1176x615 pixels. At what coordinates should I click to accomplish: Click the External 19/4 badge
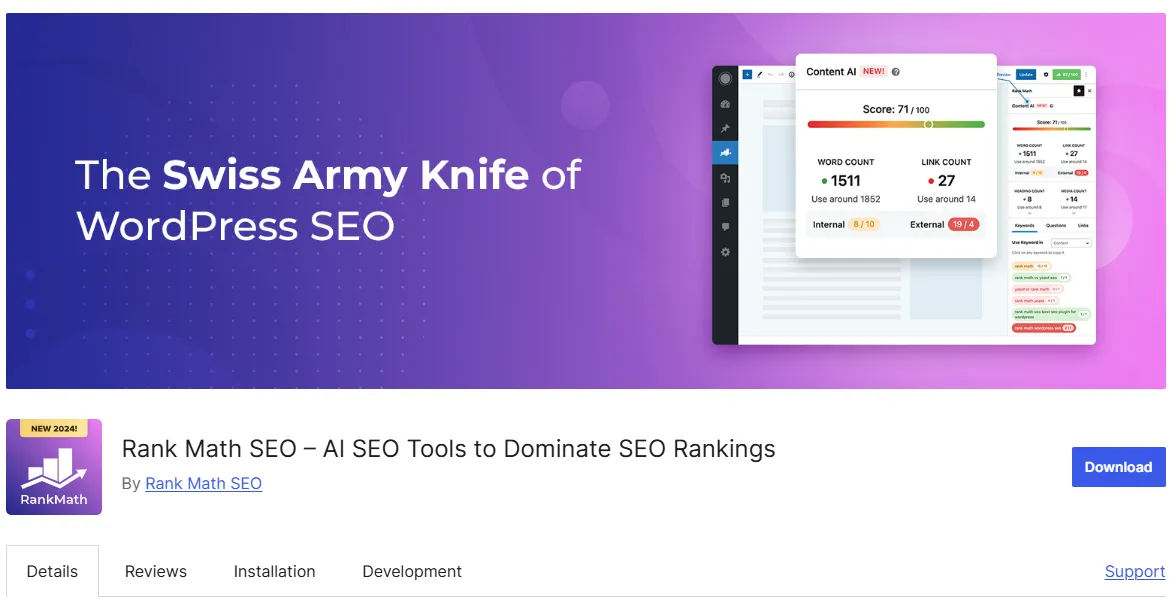coord(964,224)
